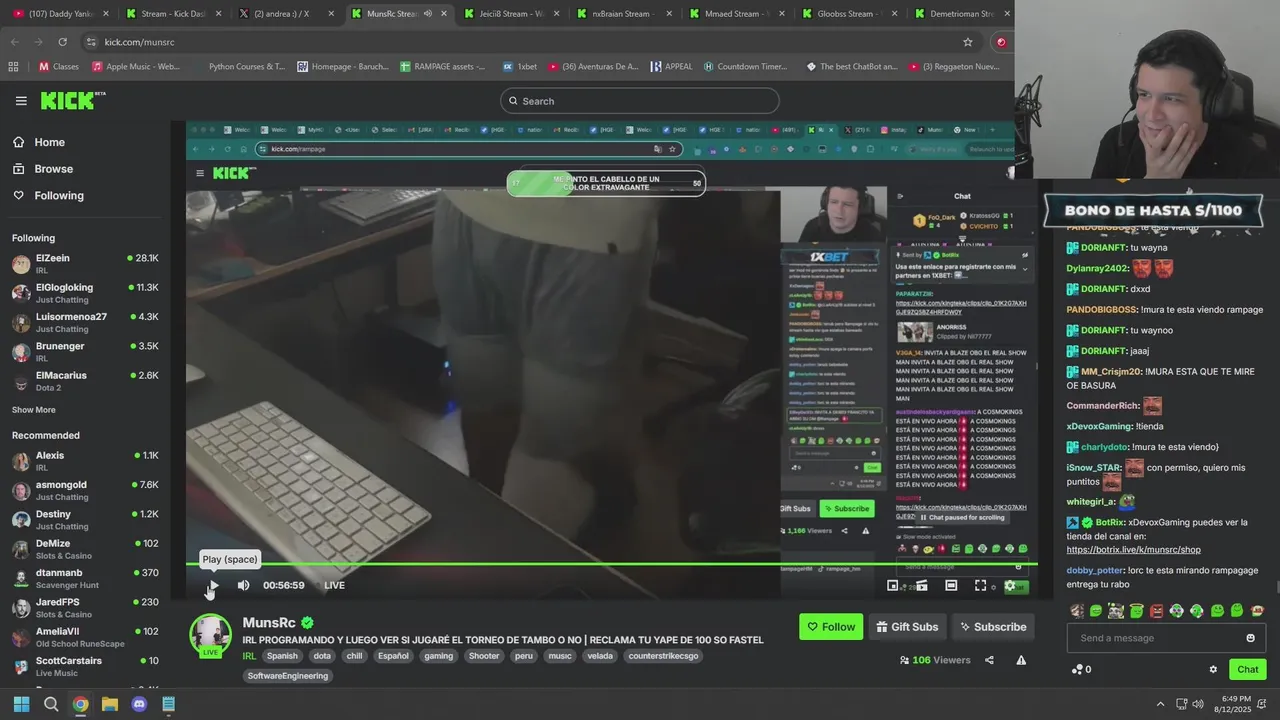Viewport: 1280px width, 720px height.
Task: Open DeMize Slots & Casino channel
Action: [x=85, y=549]
